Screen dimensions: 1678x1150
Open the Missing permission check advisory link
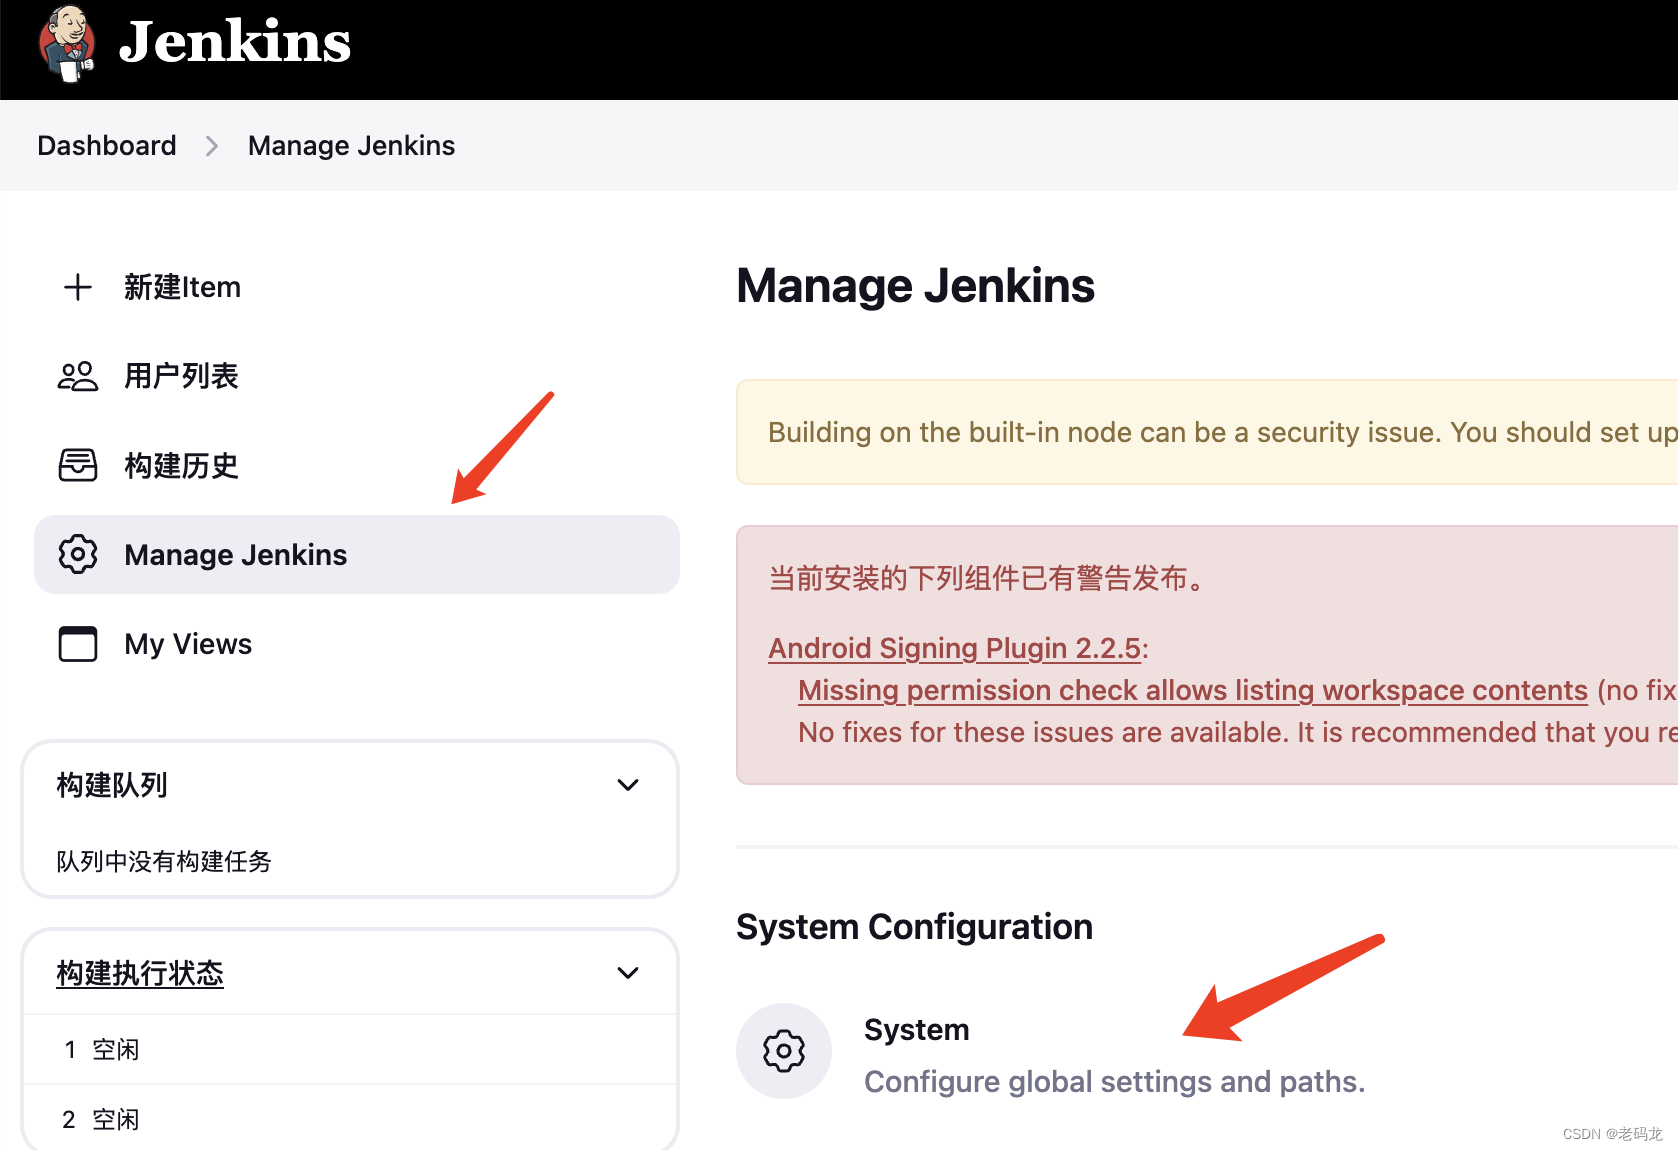(1193, 690)
